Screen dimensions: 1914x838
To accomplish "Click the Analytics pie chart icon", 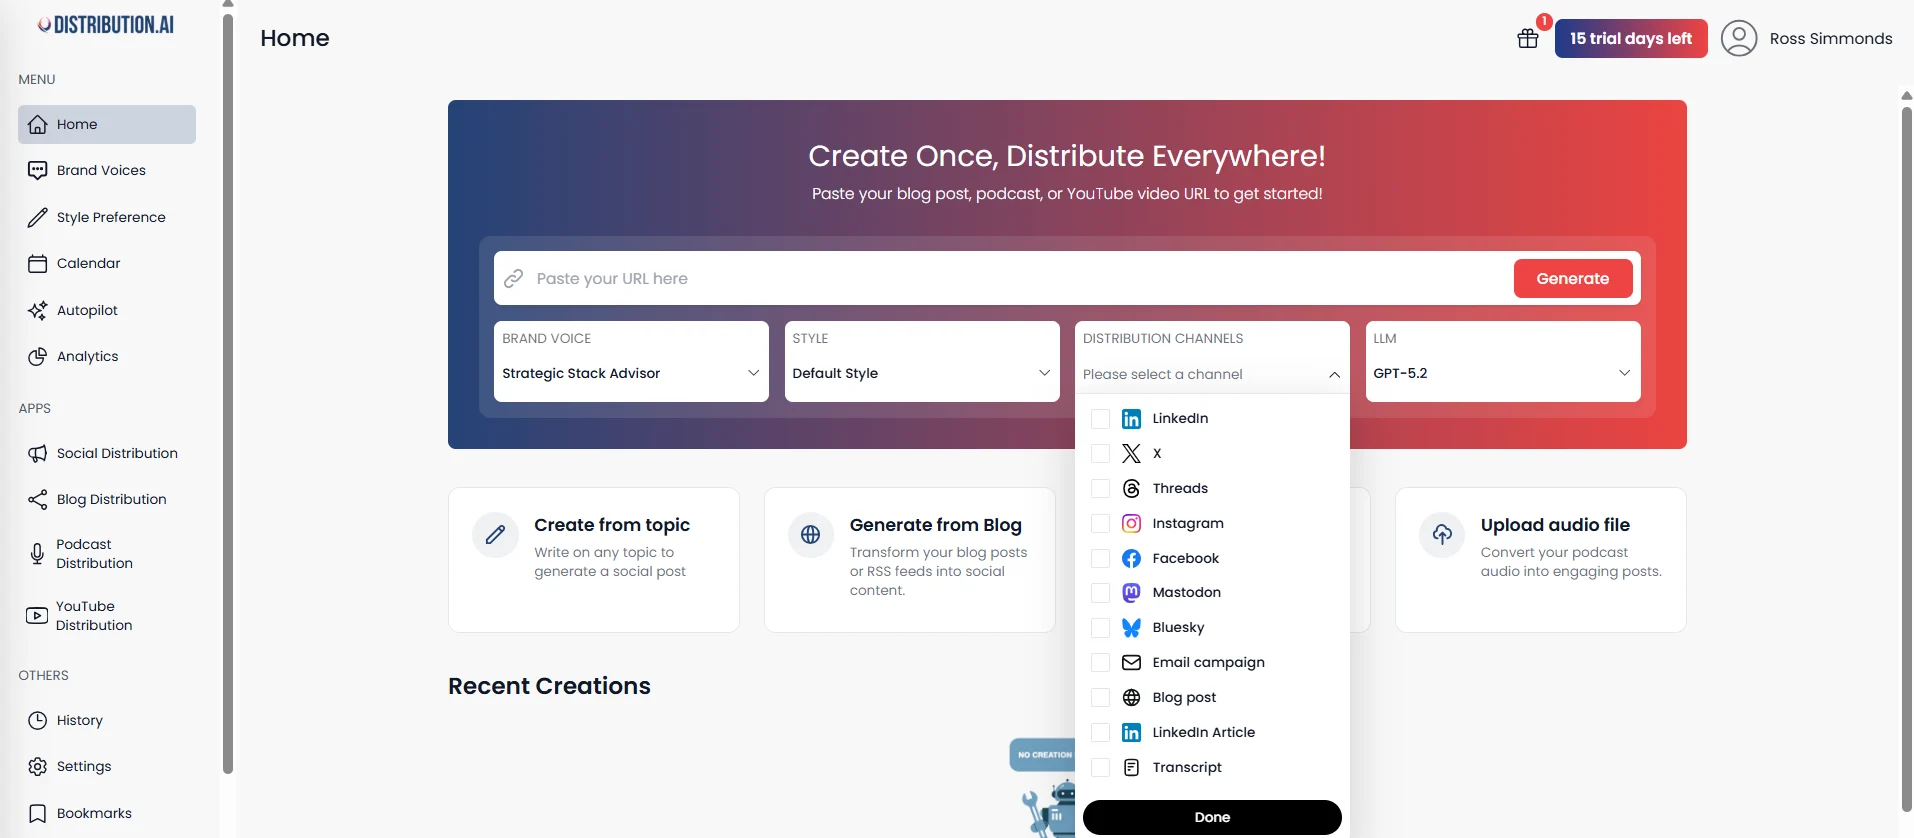I will point(38,357).
